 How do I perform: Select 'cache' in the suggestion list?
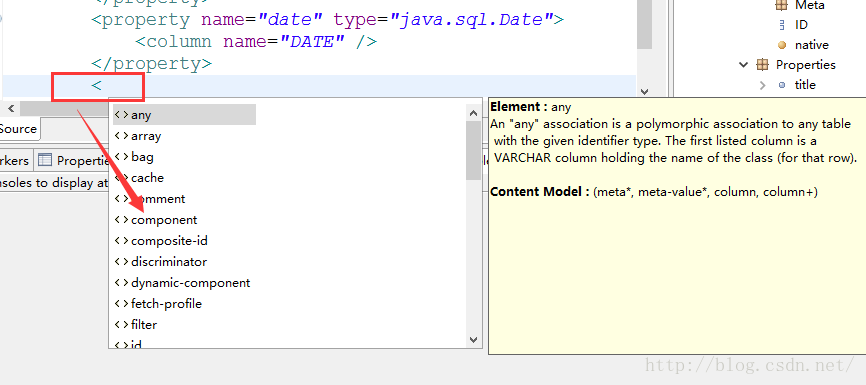[147, 178]
